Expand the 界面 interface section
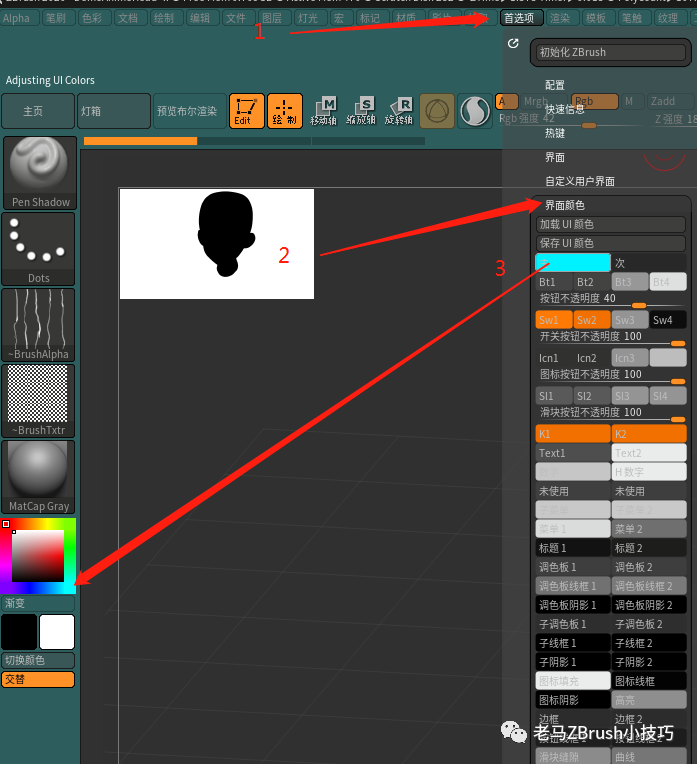Image resolution: width=697 pixels, height=764 pixels. 555,157
